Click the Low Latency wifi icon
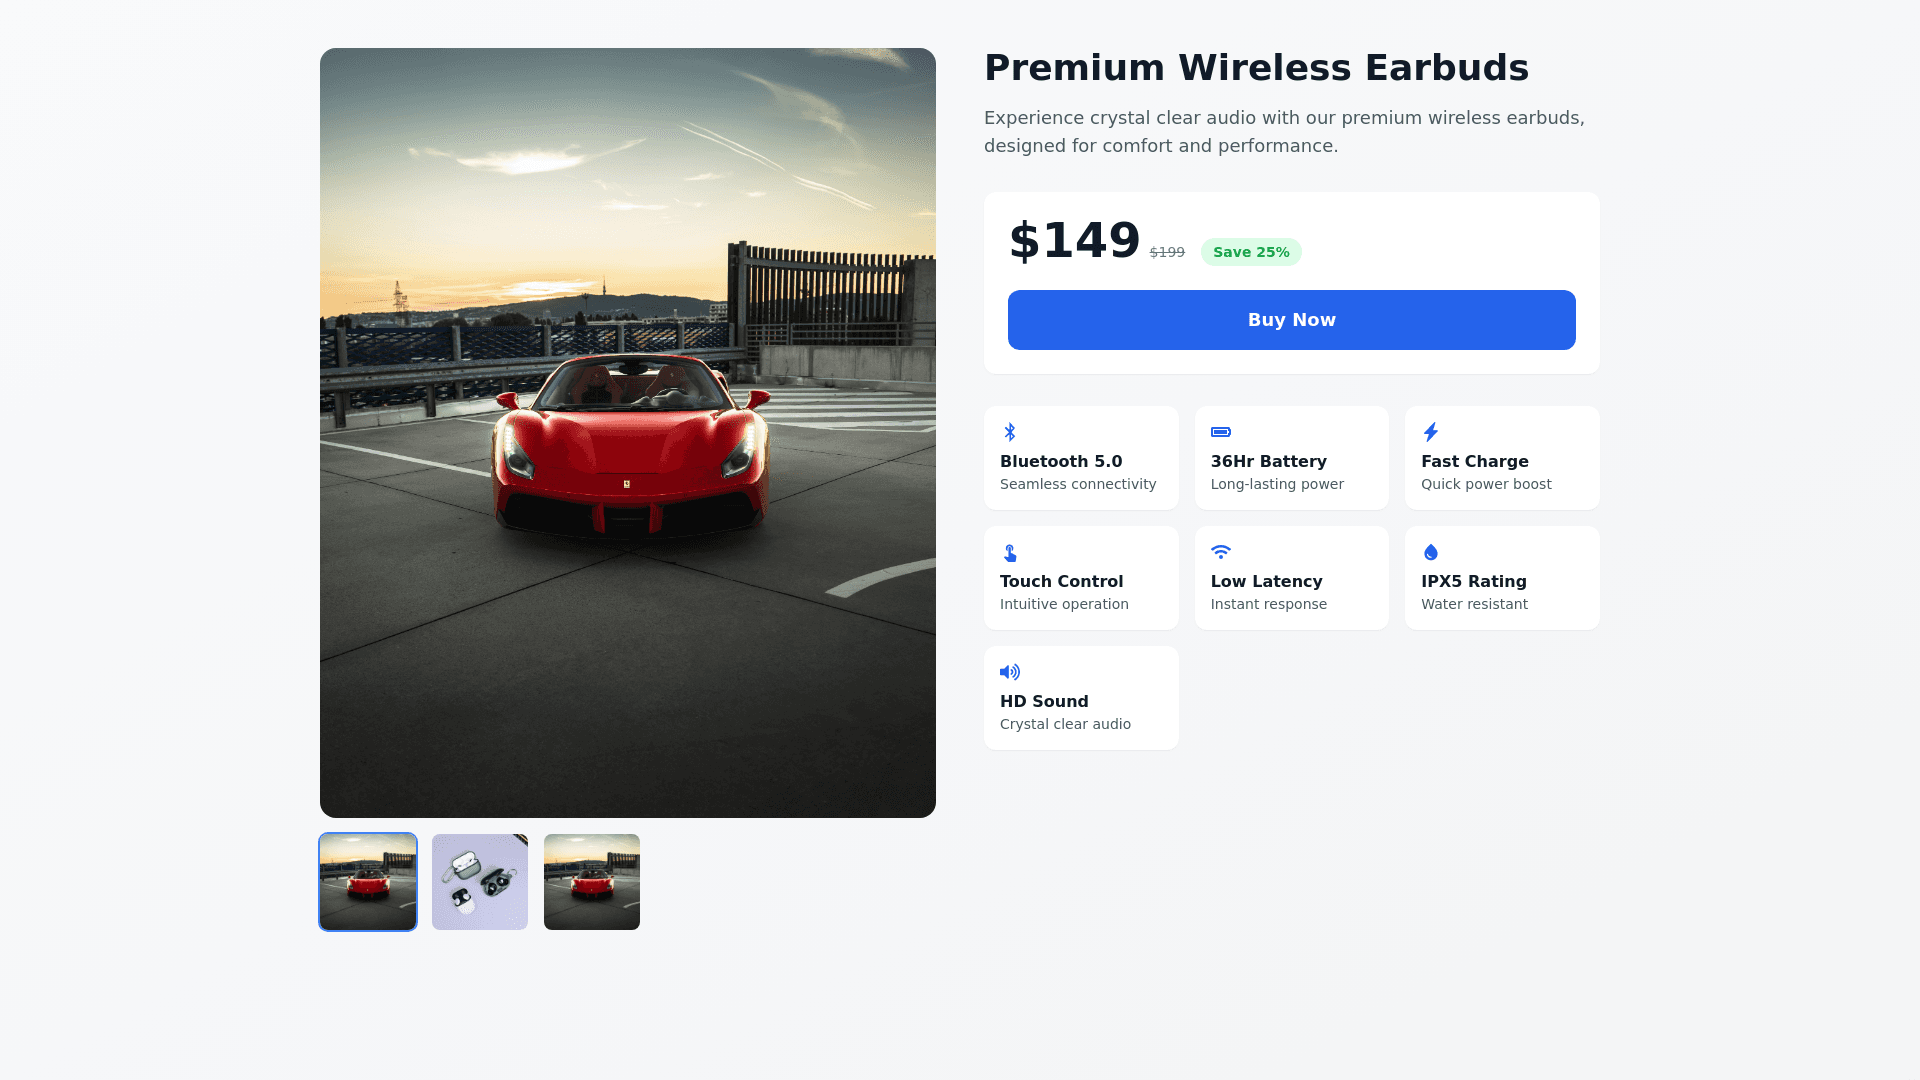Viewport: 1920px width, 1080px height. tap(1221, 552)
